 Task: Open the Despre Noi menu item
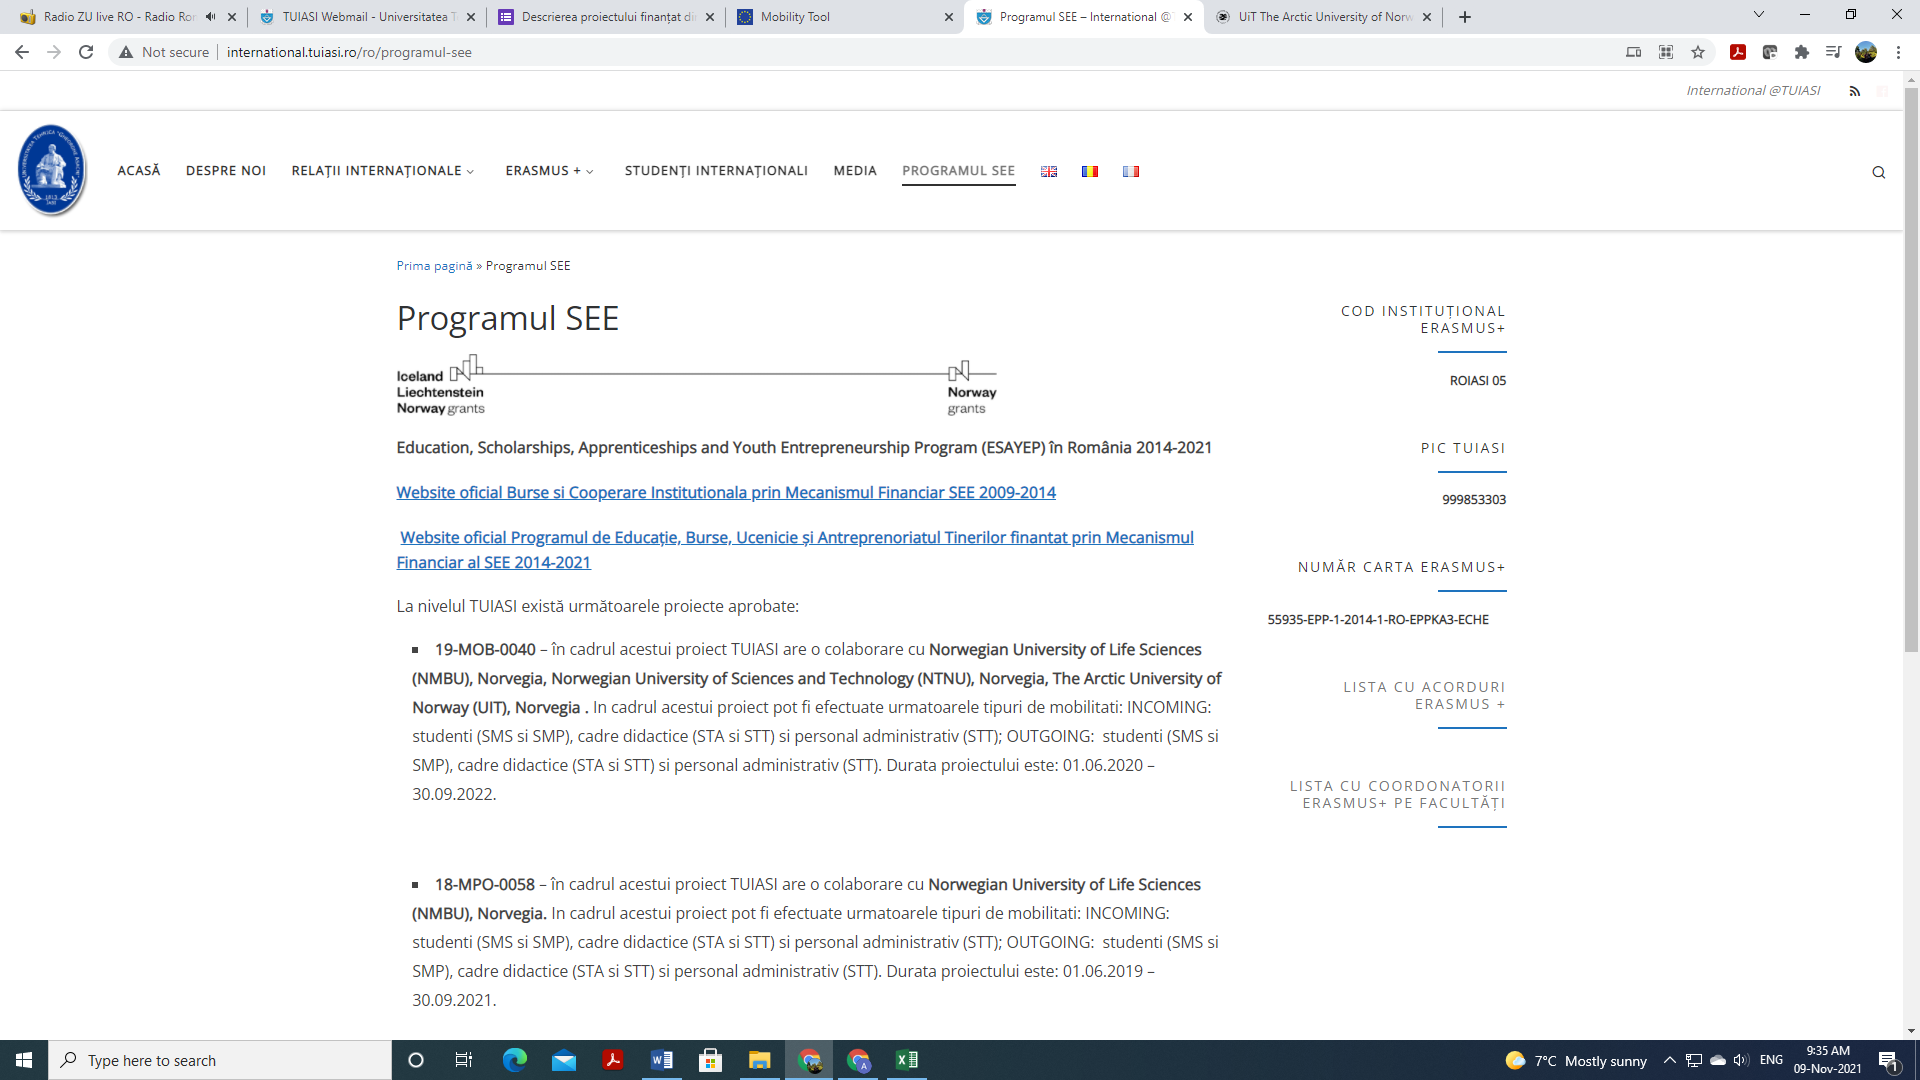coord(226,171)
